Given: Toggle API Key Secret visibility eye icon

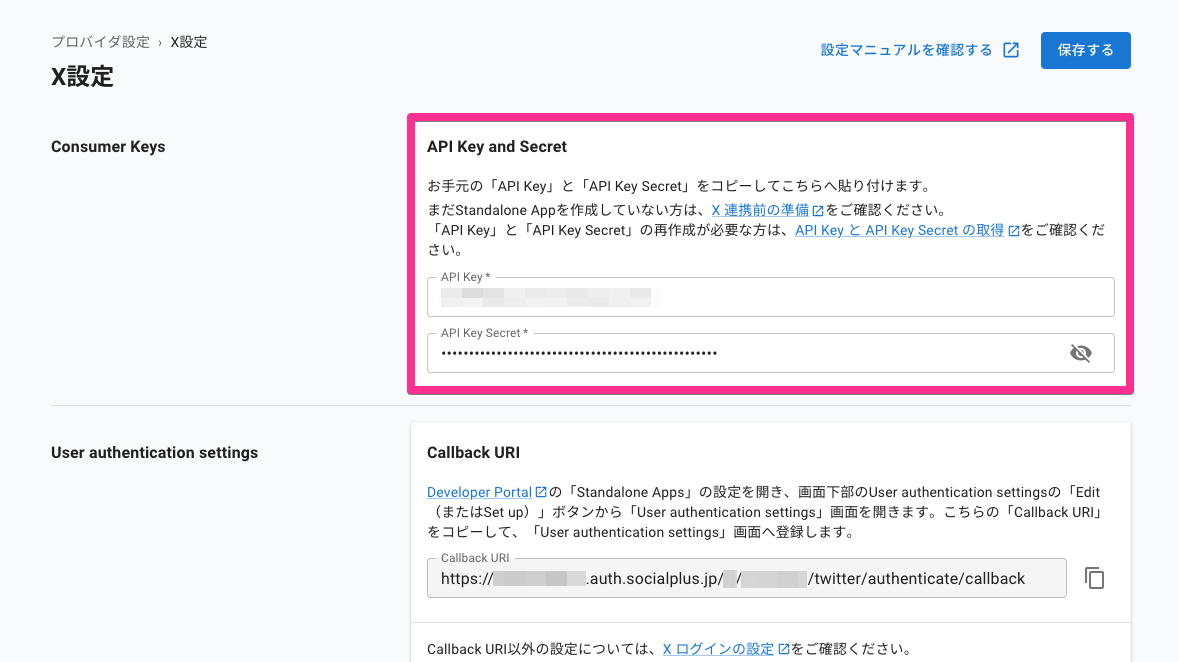Looking at the screenshot, I should pos(1080,353).
